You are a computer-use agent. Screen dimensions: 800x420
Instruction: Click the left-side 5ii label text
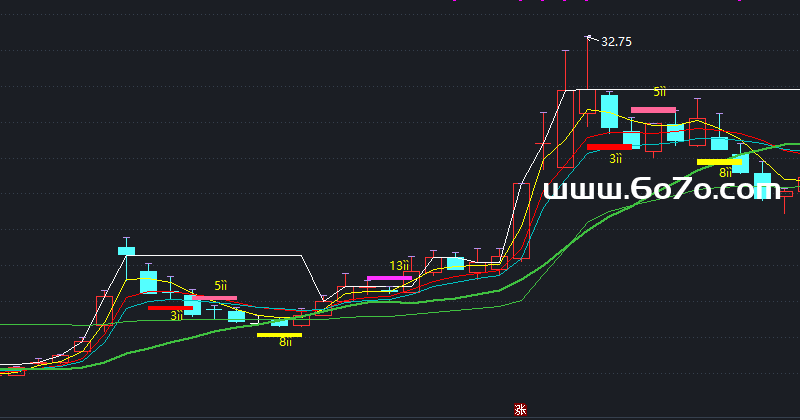pos(220,286)
